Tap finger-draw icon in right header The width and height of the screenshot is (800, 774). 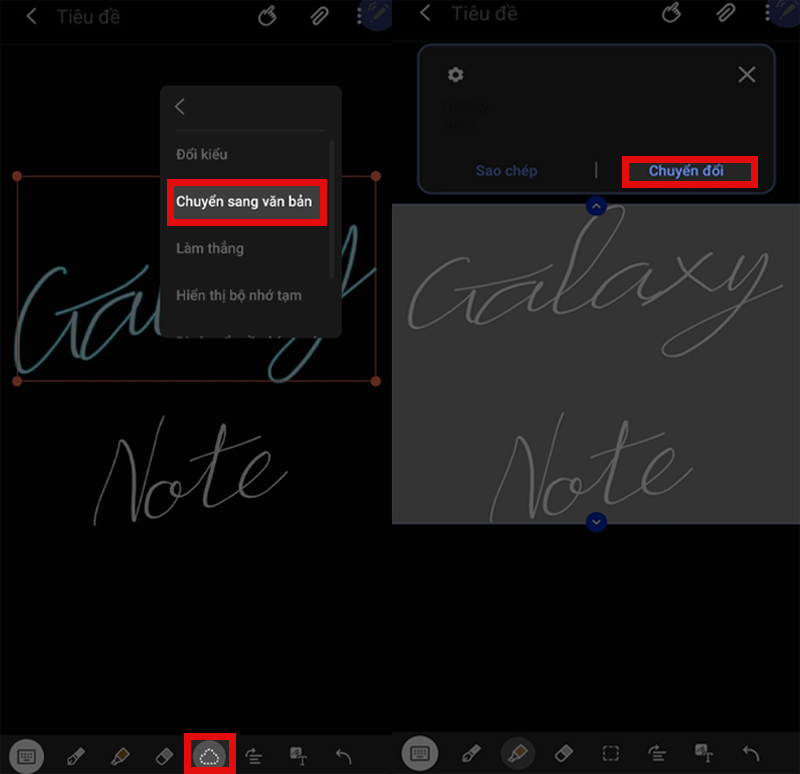point(671,13)
